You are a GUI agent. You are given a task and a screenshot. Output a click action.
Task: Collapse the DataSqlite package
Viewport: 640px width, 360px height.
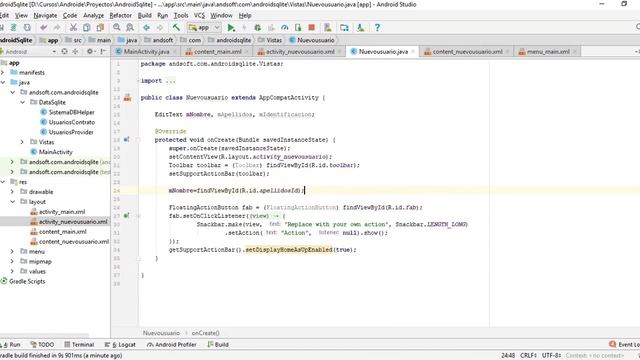click(22, 102)
